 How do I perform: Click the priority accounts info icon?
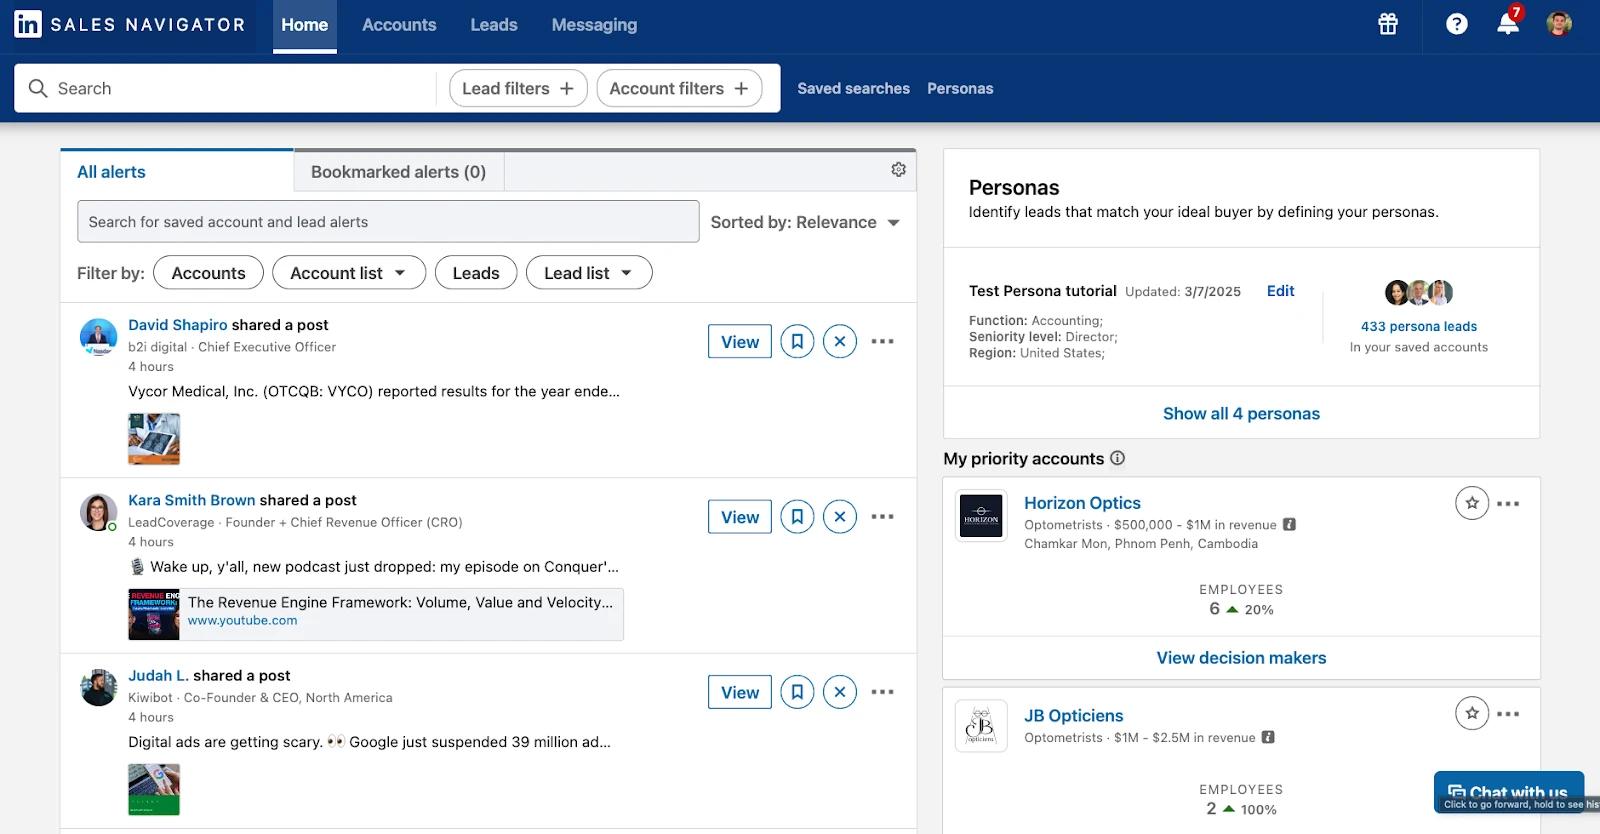(x=1118, y=458)
